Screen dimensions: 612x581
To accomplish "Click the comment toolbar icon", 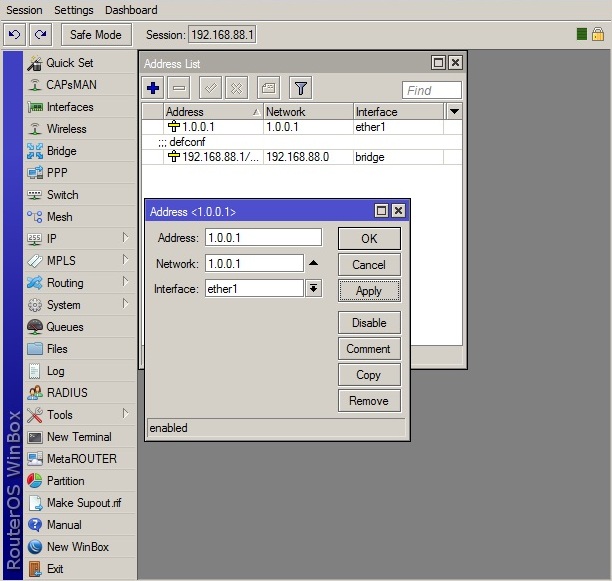I will coord(269,88).
